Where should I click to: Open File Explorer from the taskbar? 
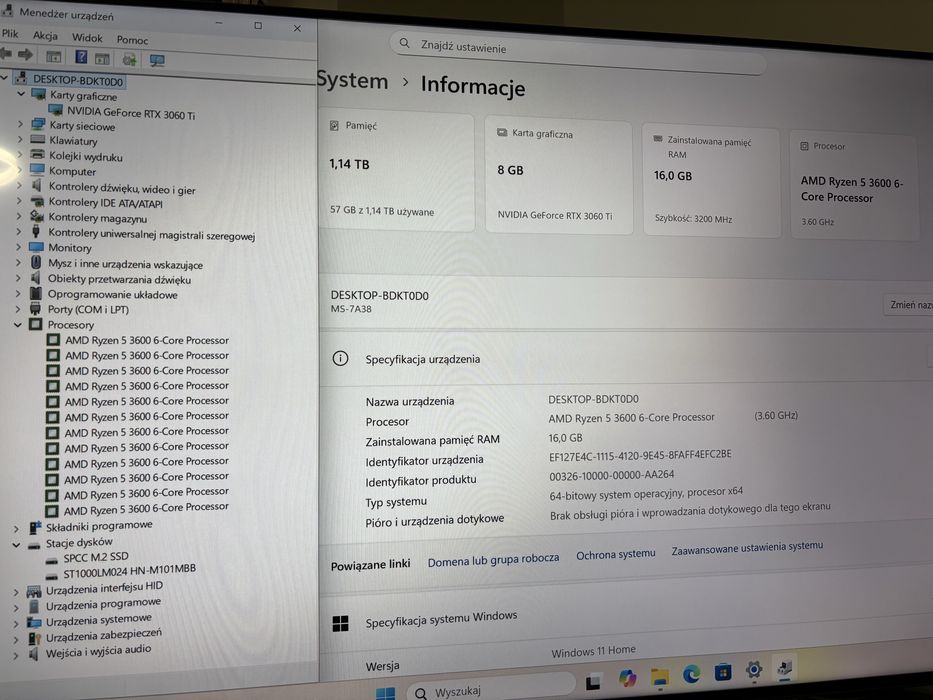pyautogui.click(x=660, y=676)
